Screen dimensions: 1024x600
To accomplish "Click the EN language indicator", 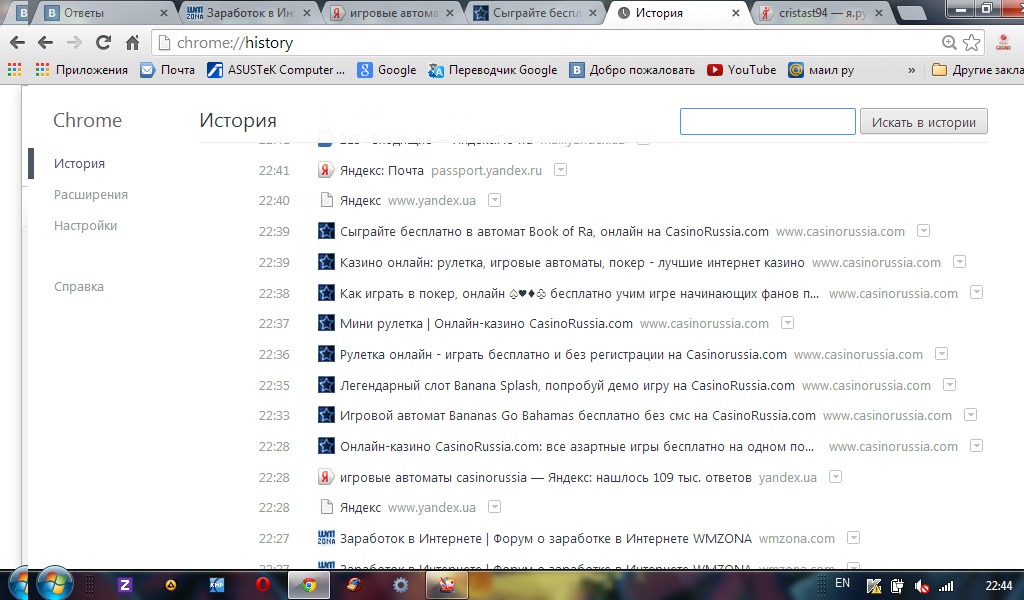I will click(x=842, y=583).
